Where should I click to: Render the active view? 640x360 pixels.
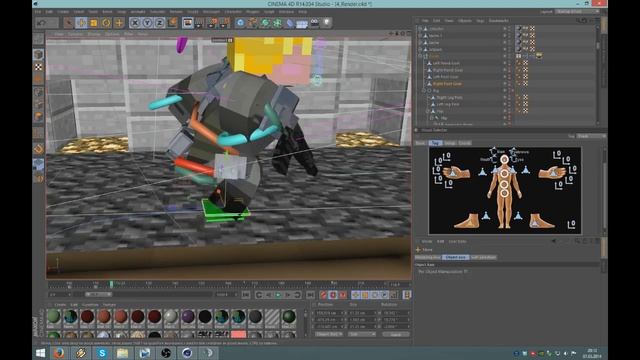coord(188,22)
